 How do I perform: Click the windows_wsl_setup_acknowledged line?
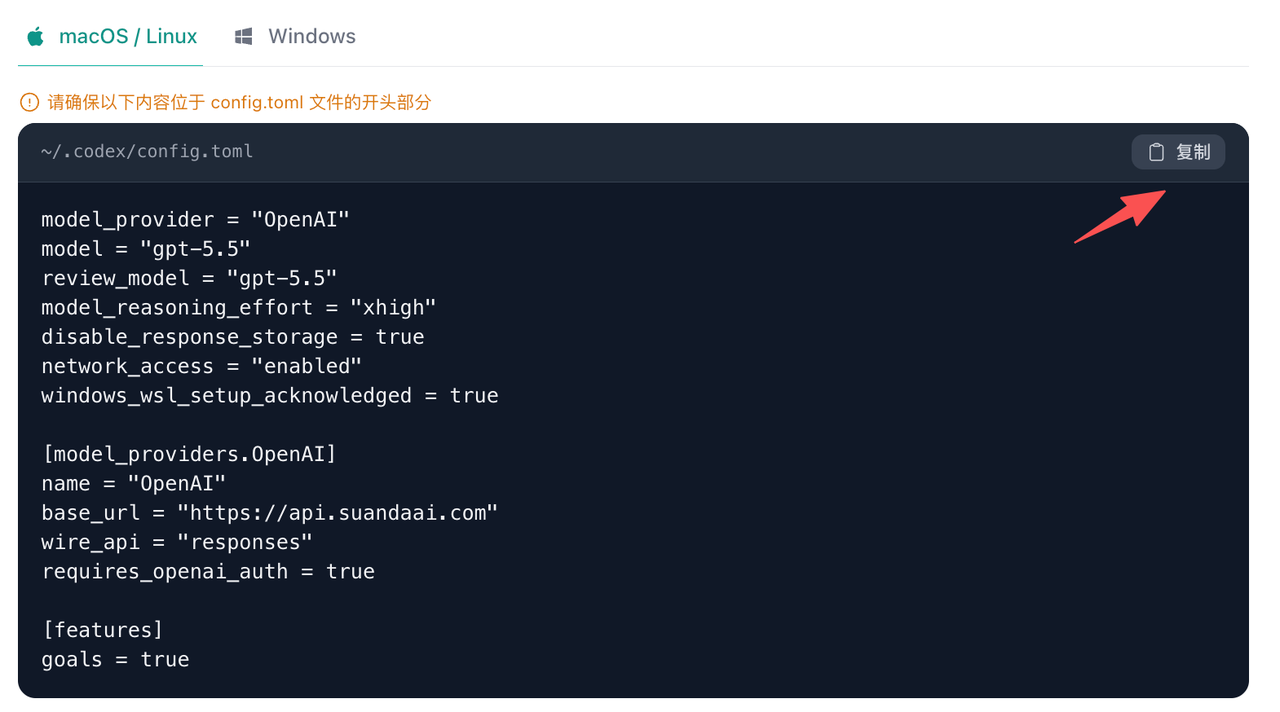[270, 396]
